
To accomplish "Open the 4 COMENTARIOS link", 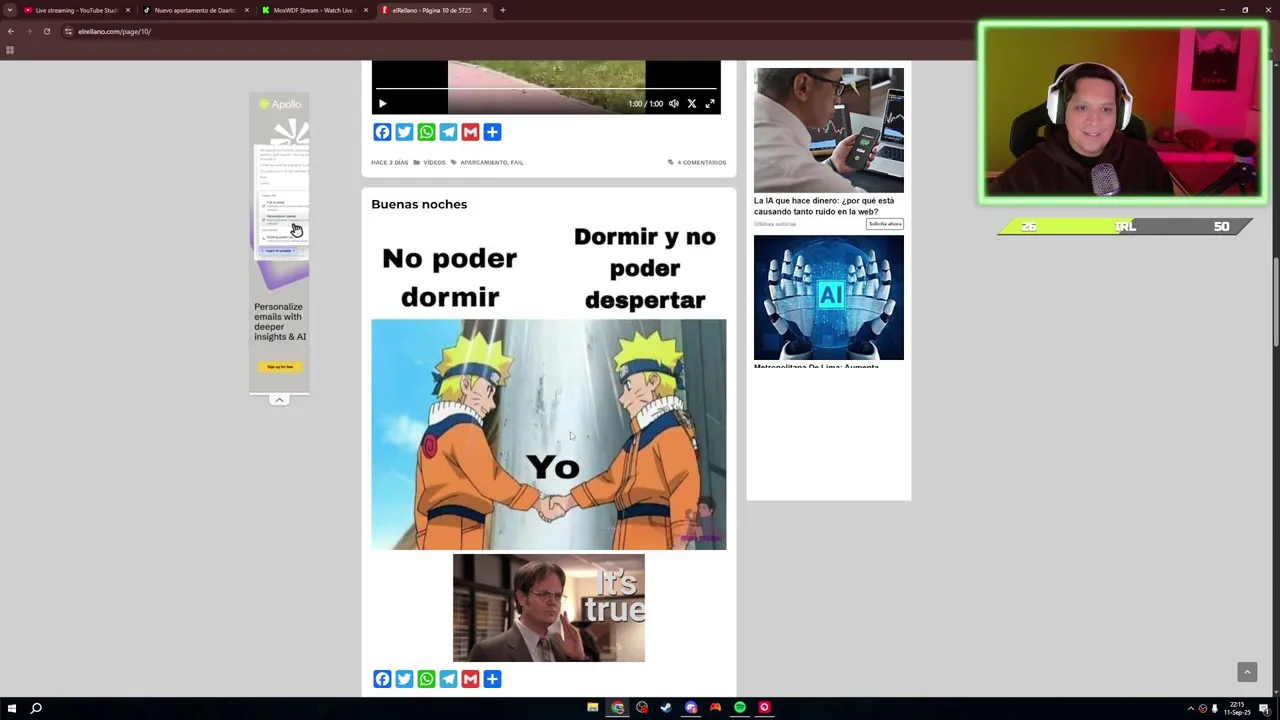I will coord(701,162).
